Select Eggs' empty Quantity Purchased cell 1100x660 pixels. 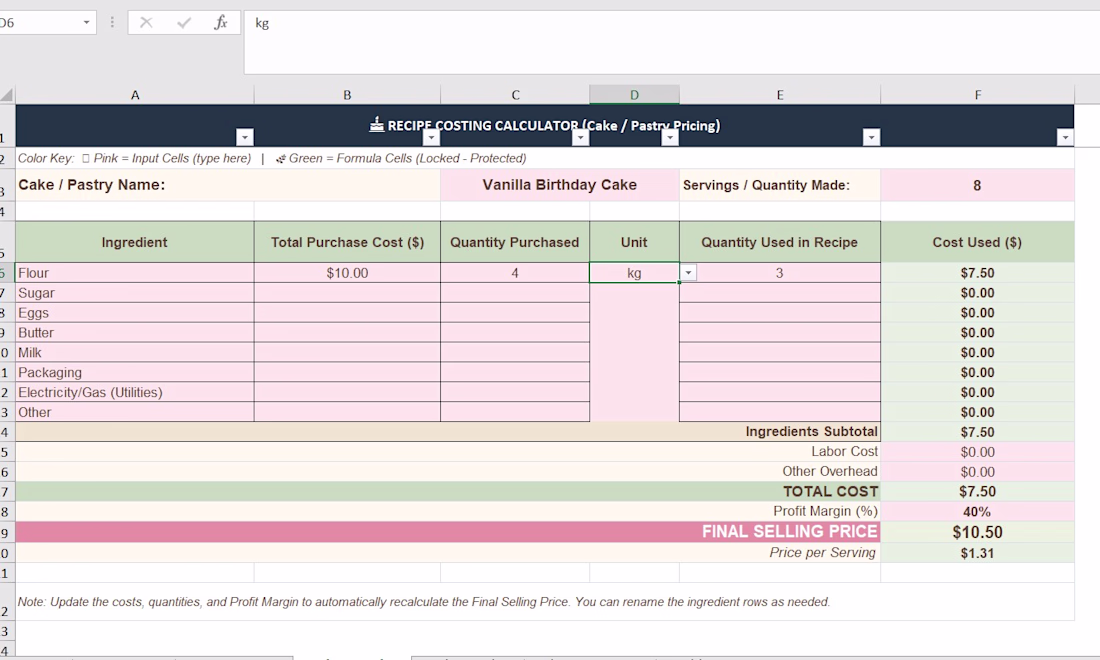click(x=515, y=313)
